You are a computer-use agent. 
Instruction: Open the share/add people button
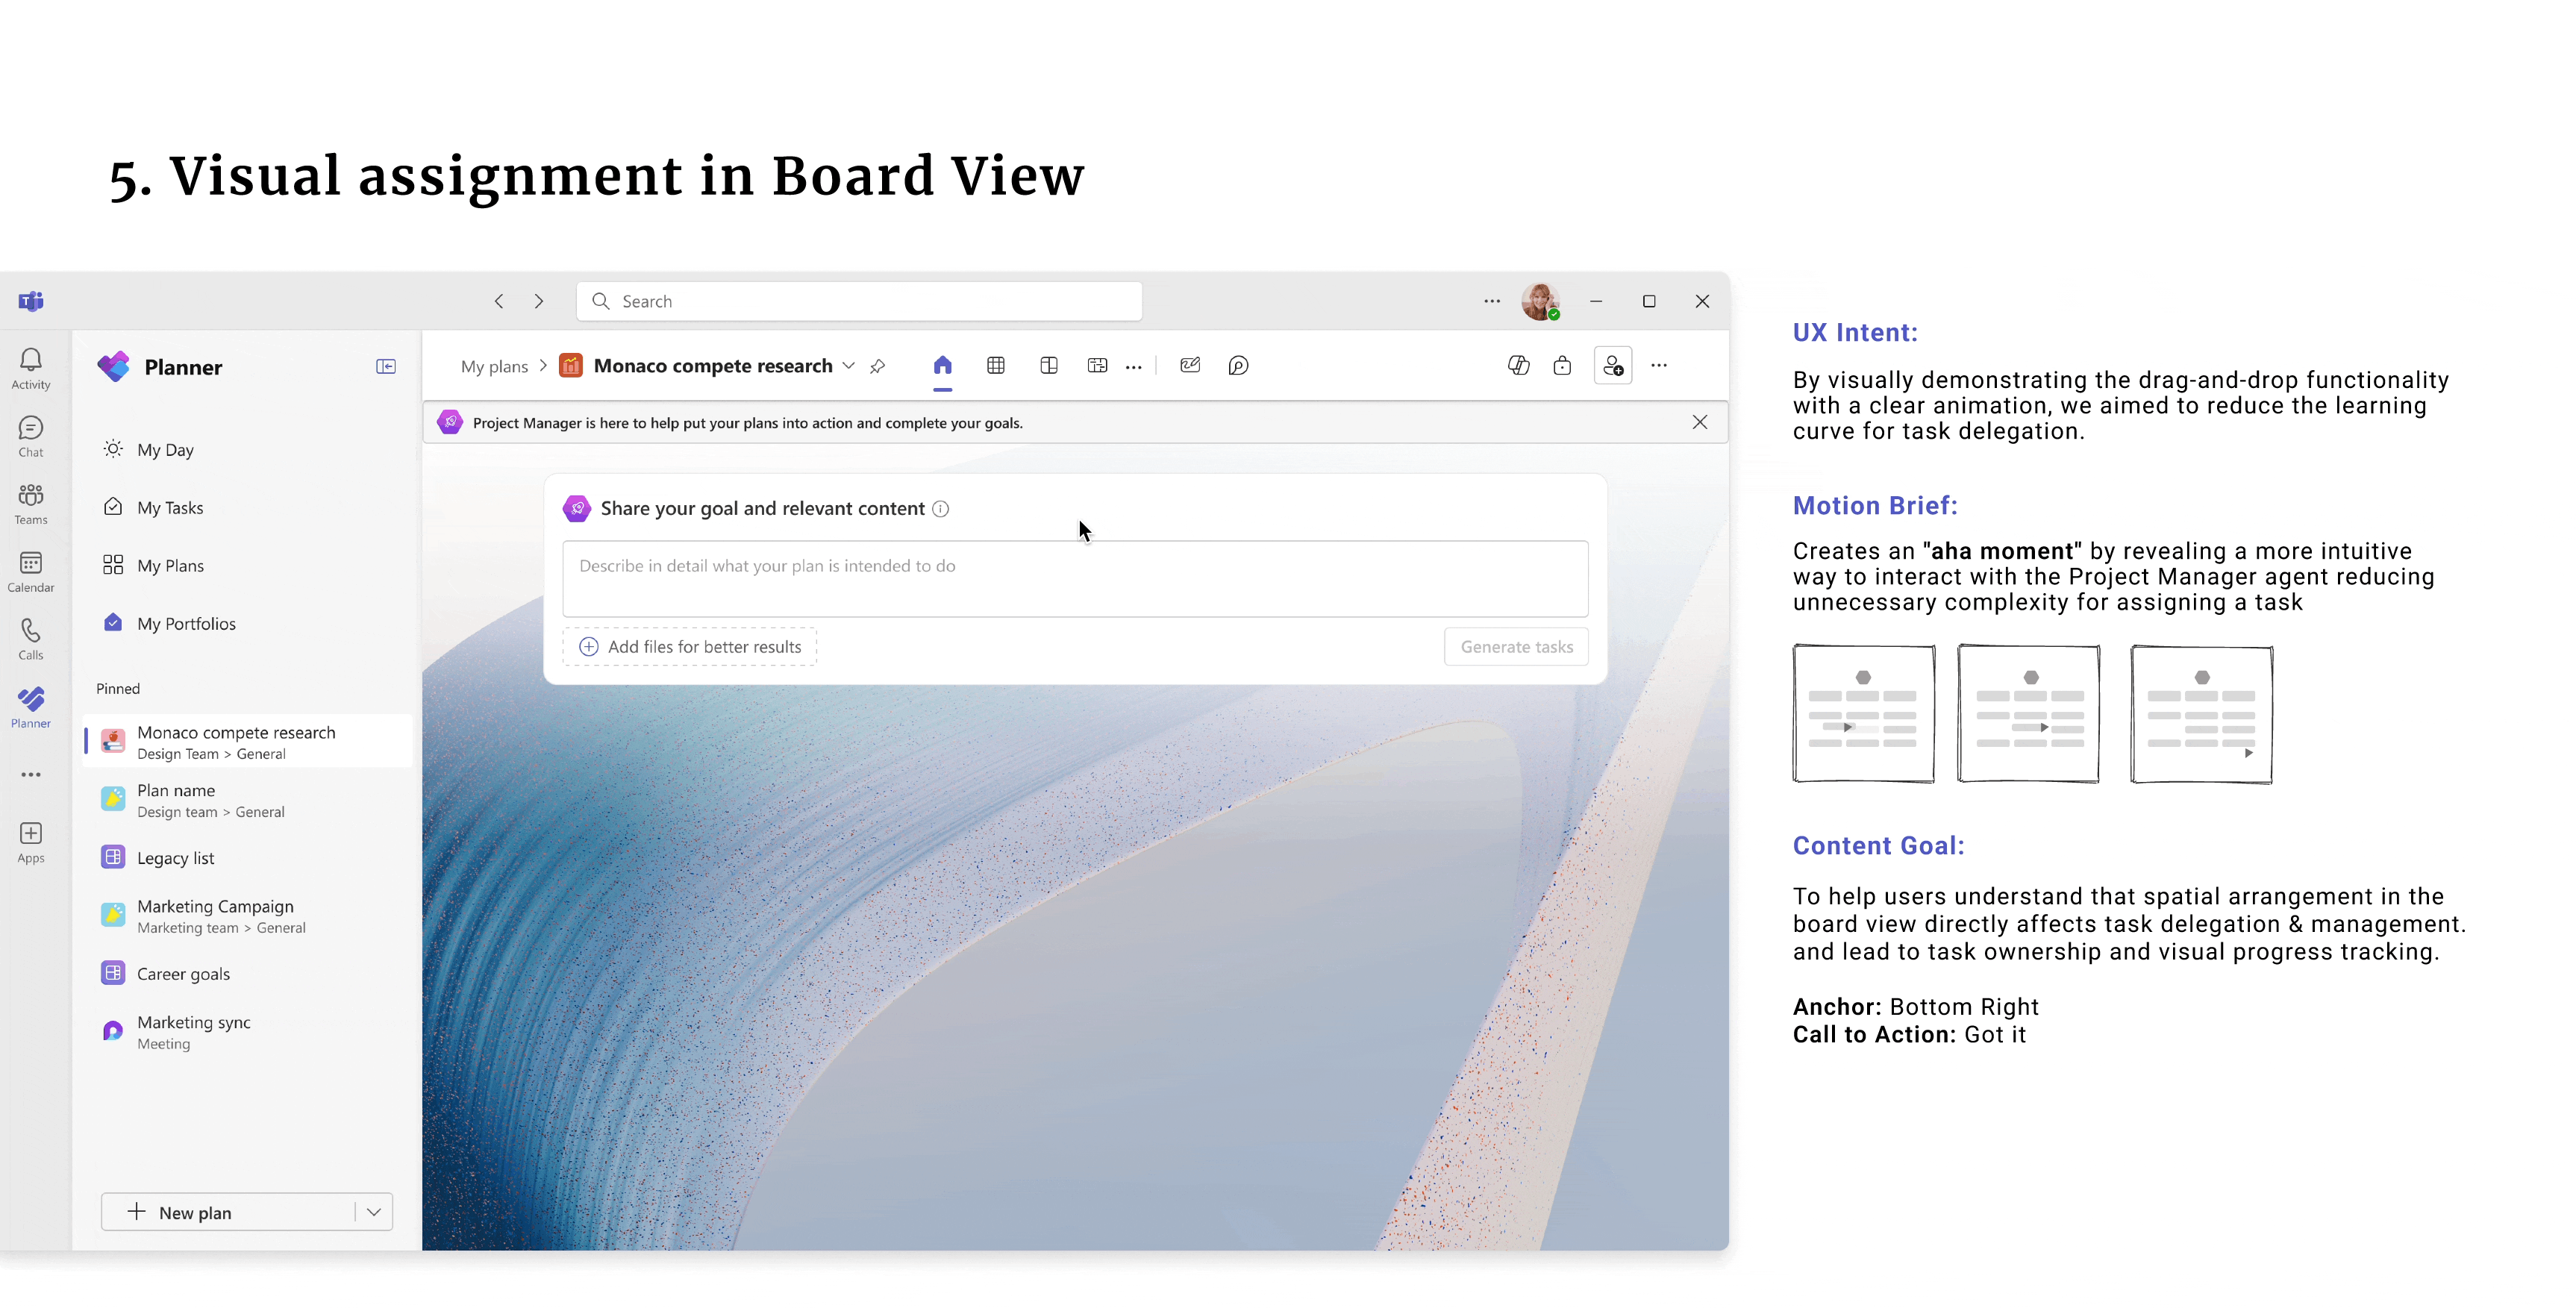pos(1613,366)
